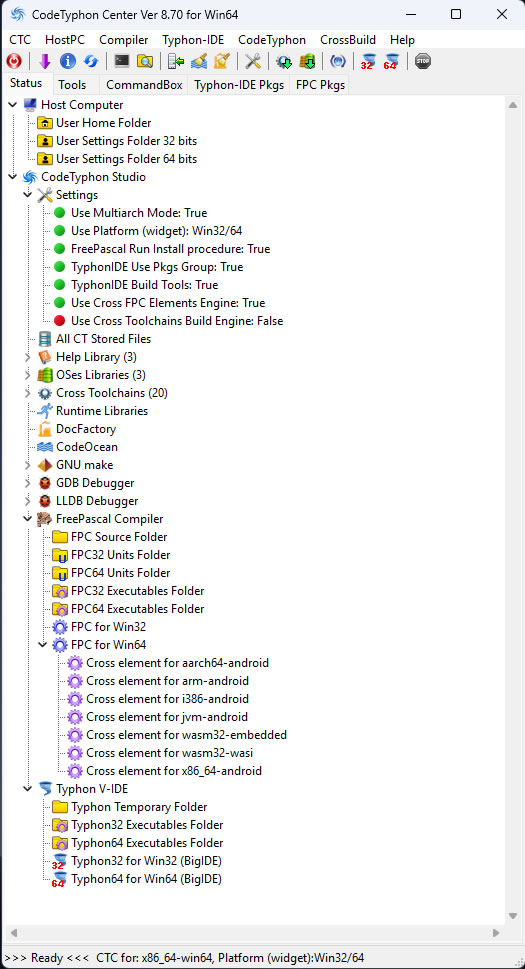Collapse the FPC for Win64 node
The image size is (525, 969).
tap(42, 645)
